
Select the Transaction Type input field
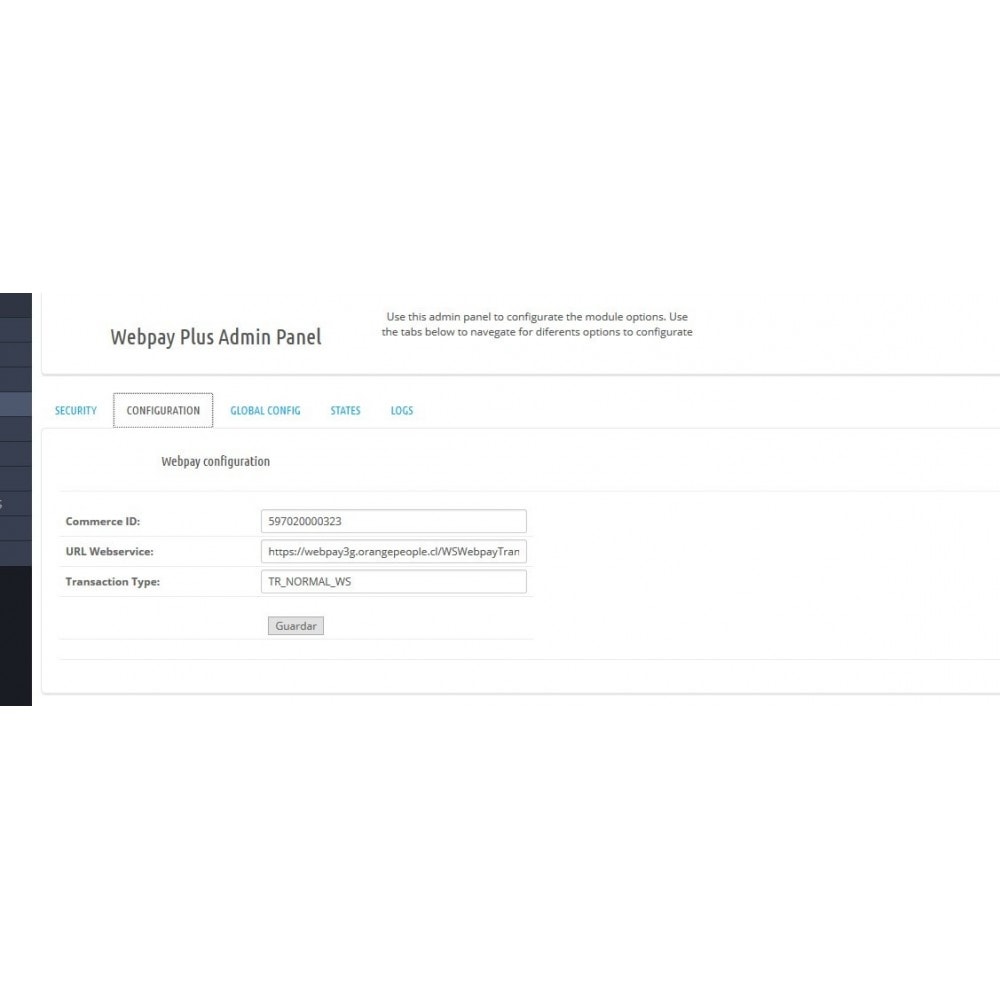(393, 582)
